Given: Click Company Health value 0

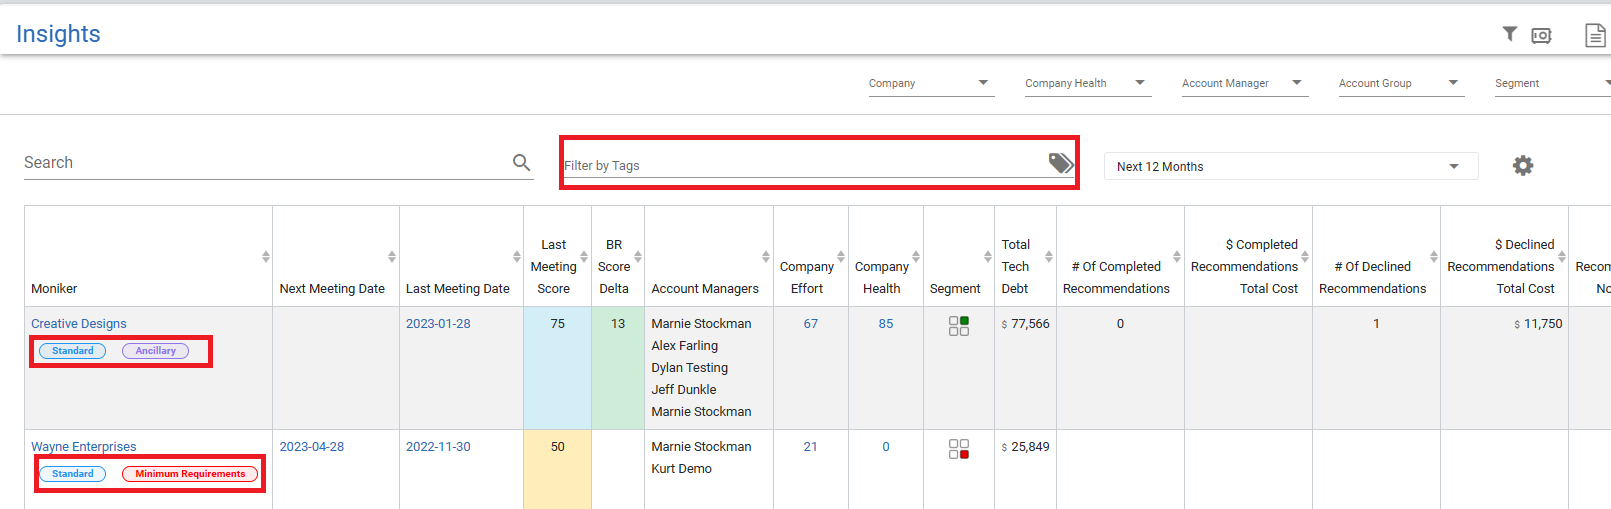Looking at the screenshot, I should coord(886,447).
